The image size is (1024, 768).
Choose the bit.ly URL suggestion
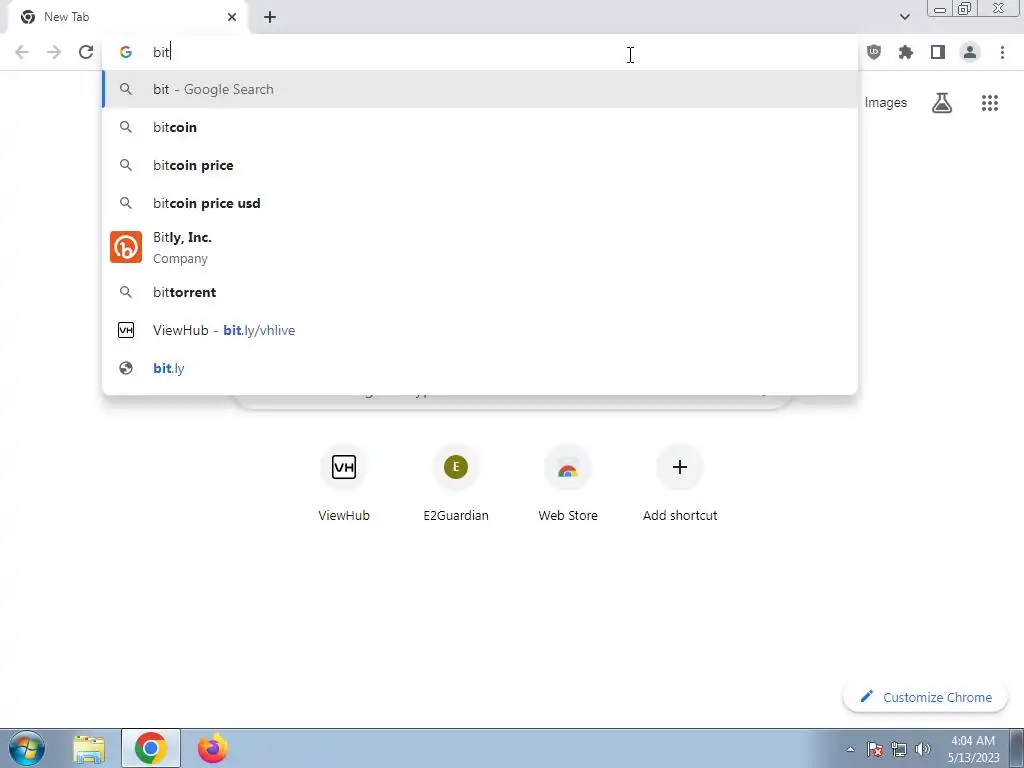tap(480, 368)
